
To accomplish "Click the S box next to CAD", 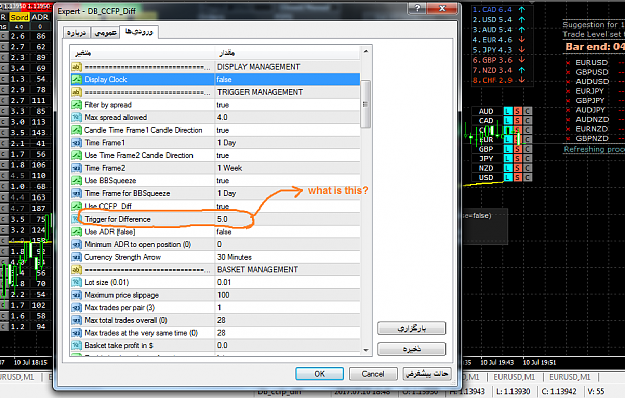I will tap(517, 120).
